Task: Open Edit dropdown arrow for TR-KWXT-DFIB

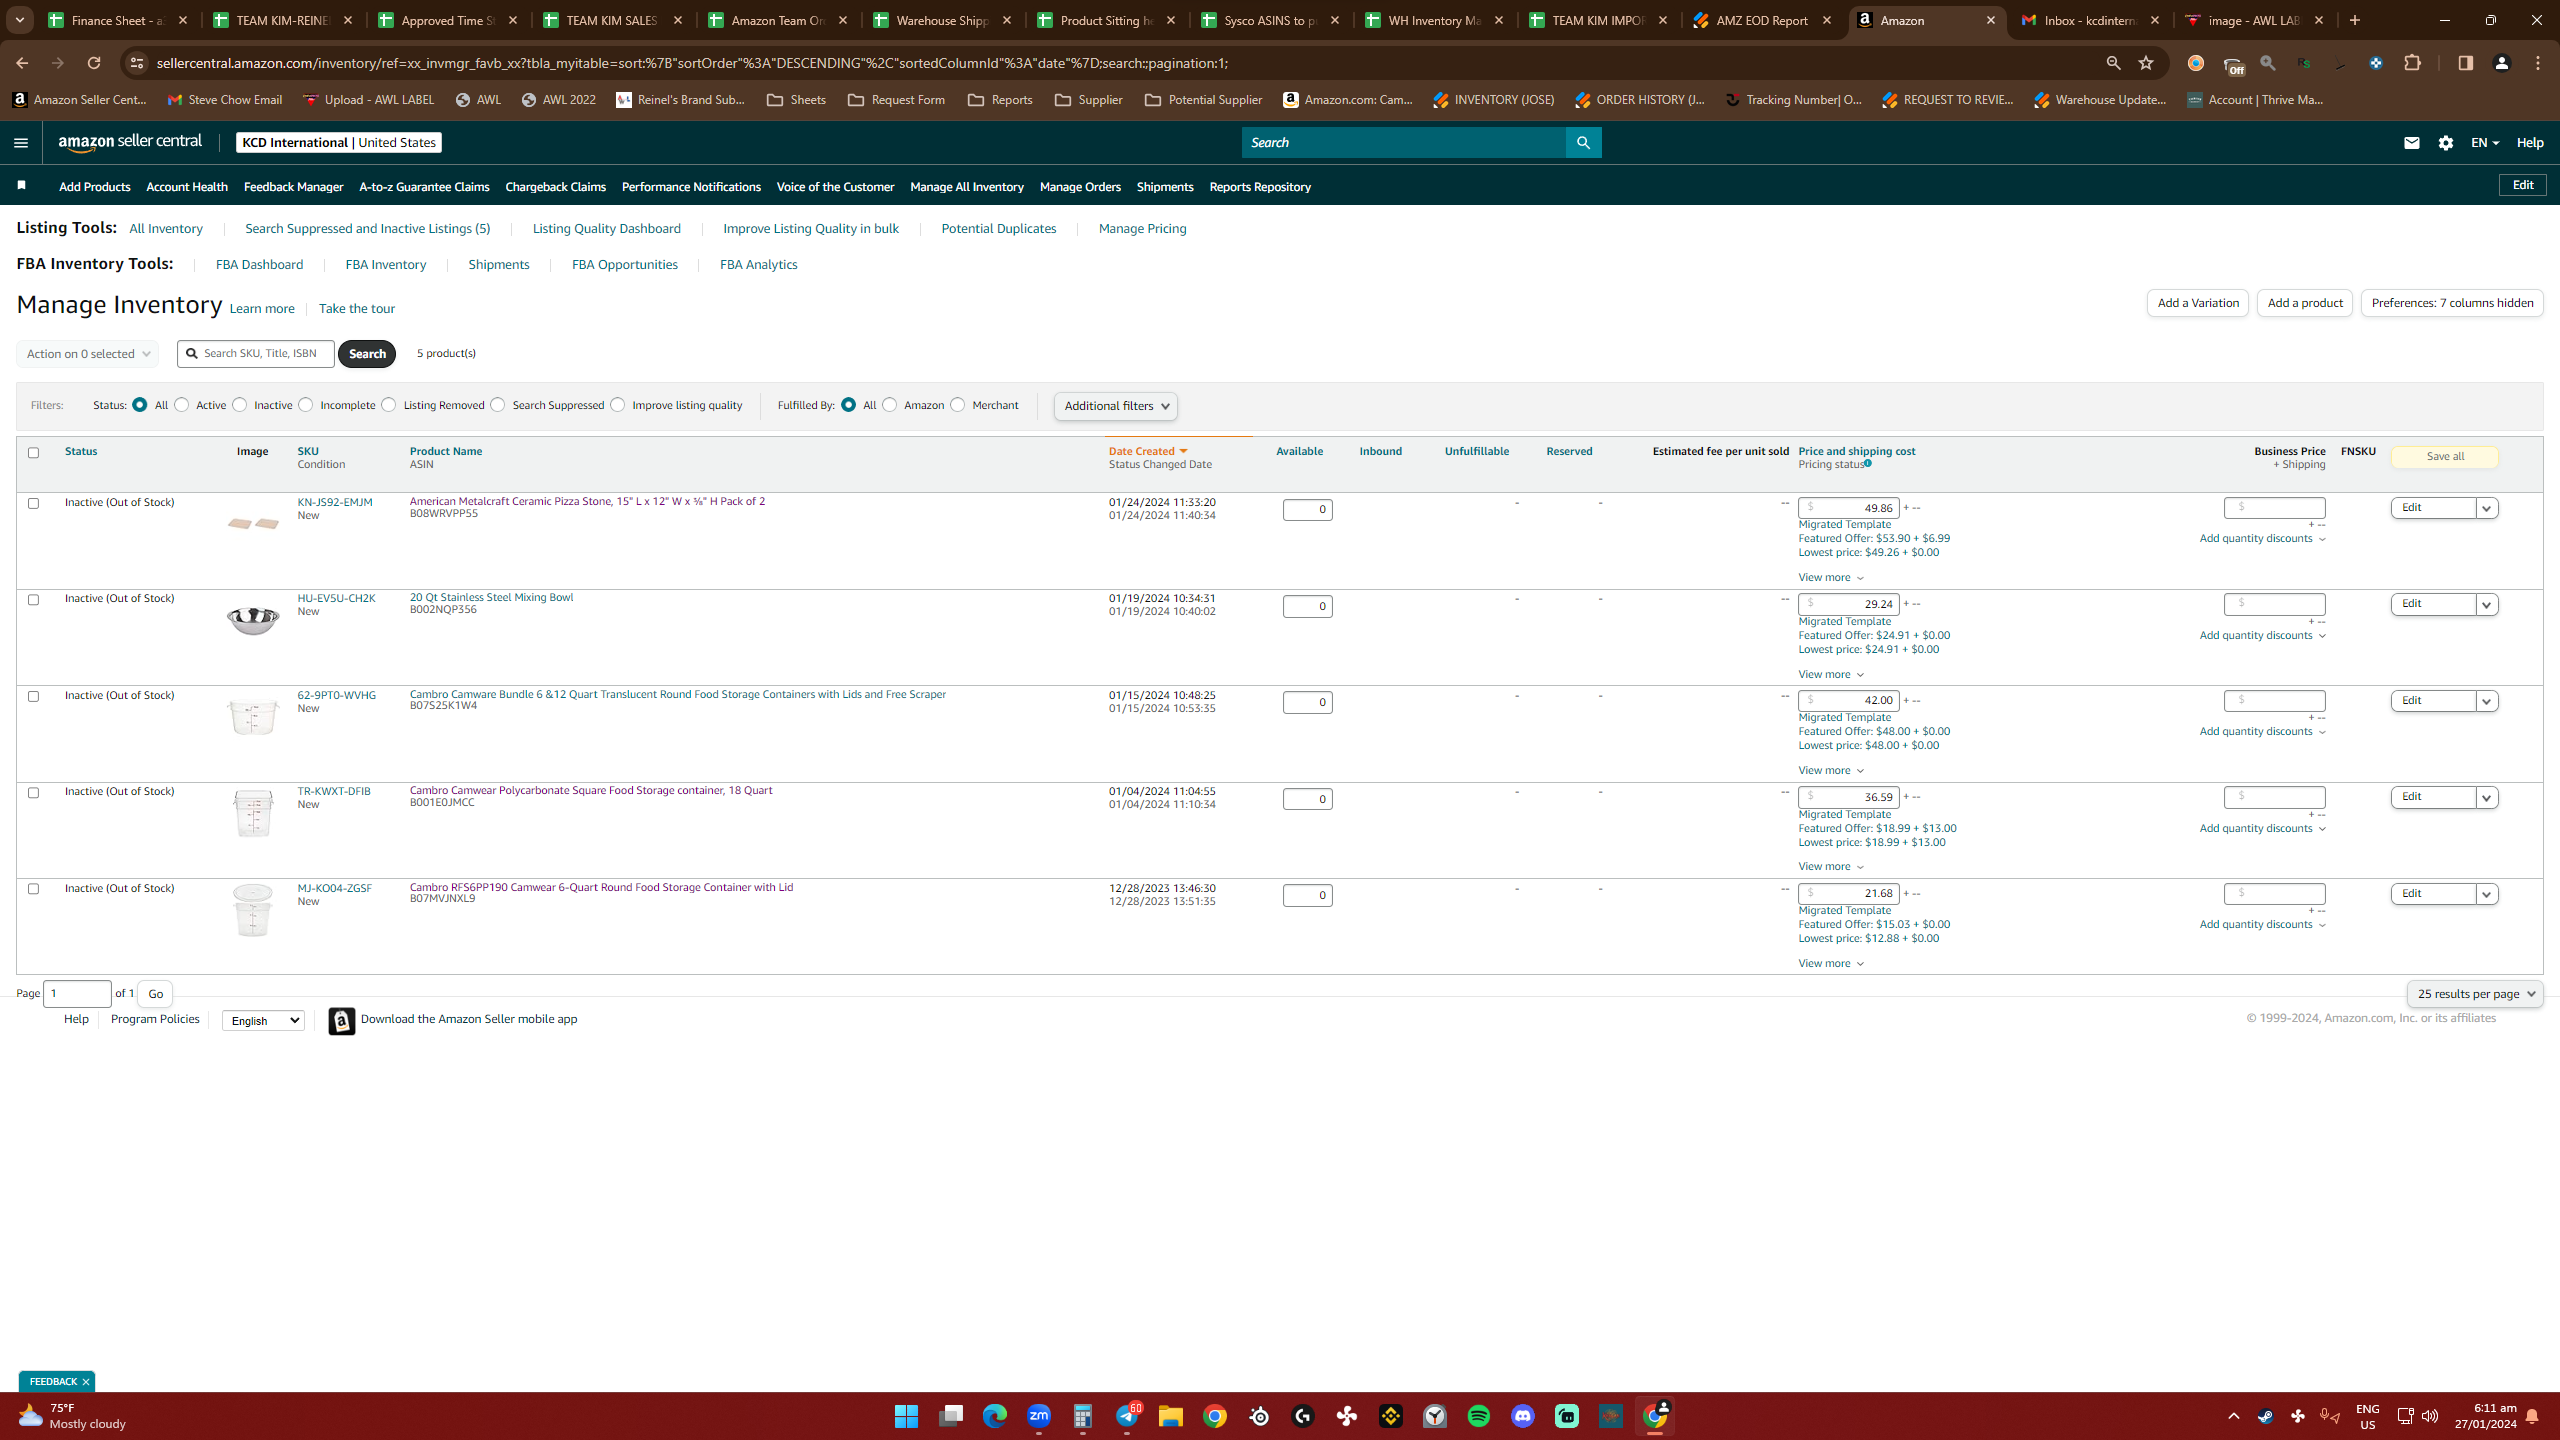Action: (2487, 798)
